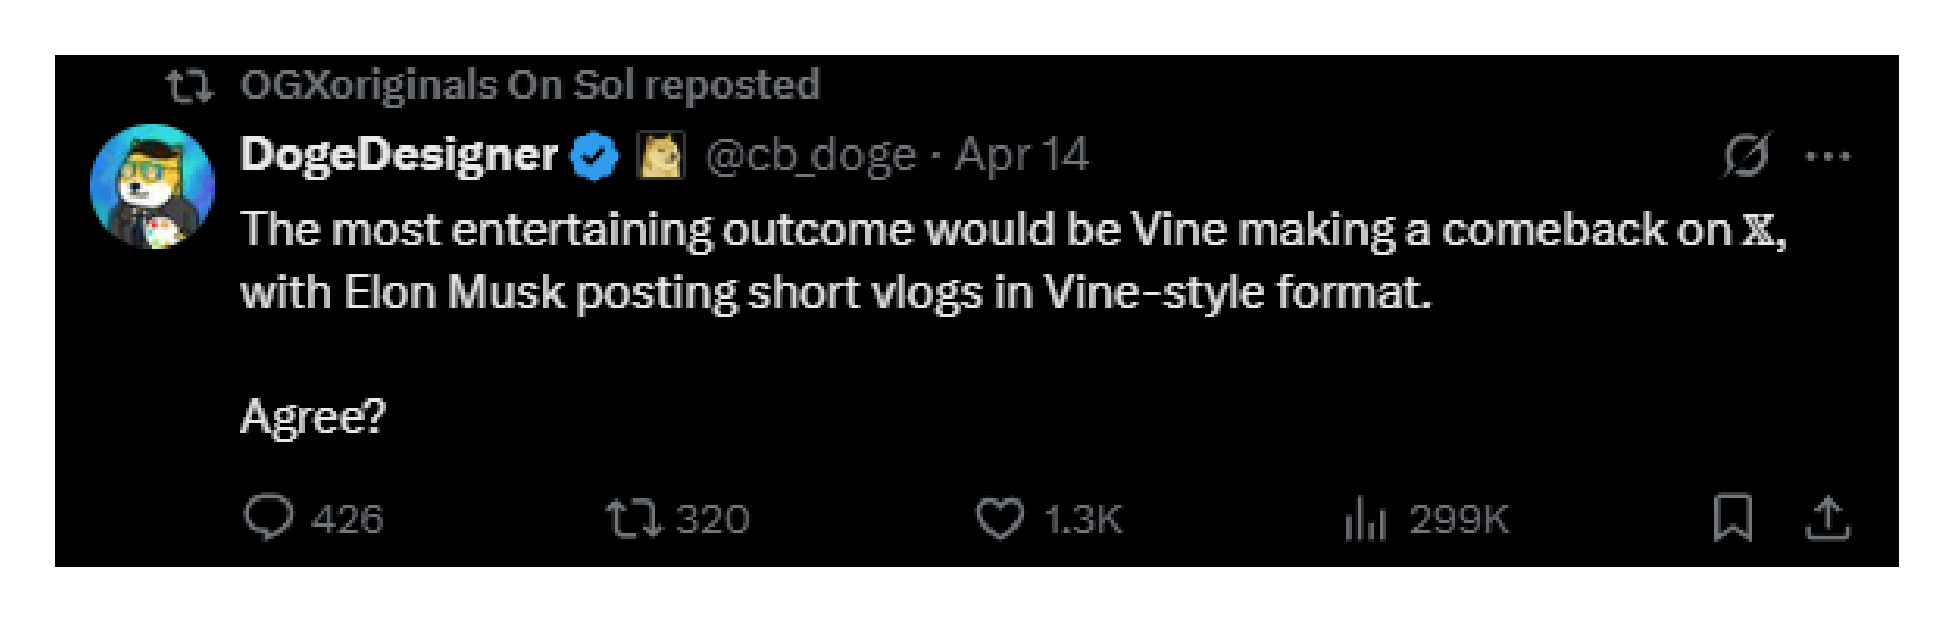Open the Apr 14 timestamp link

pyautogui.click(x=1021, y=156)
